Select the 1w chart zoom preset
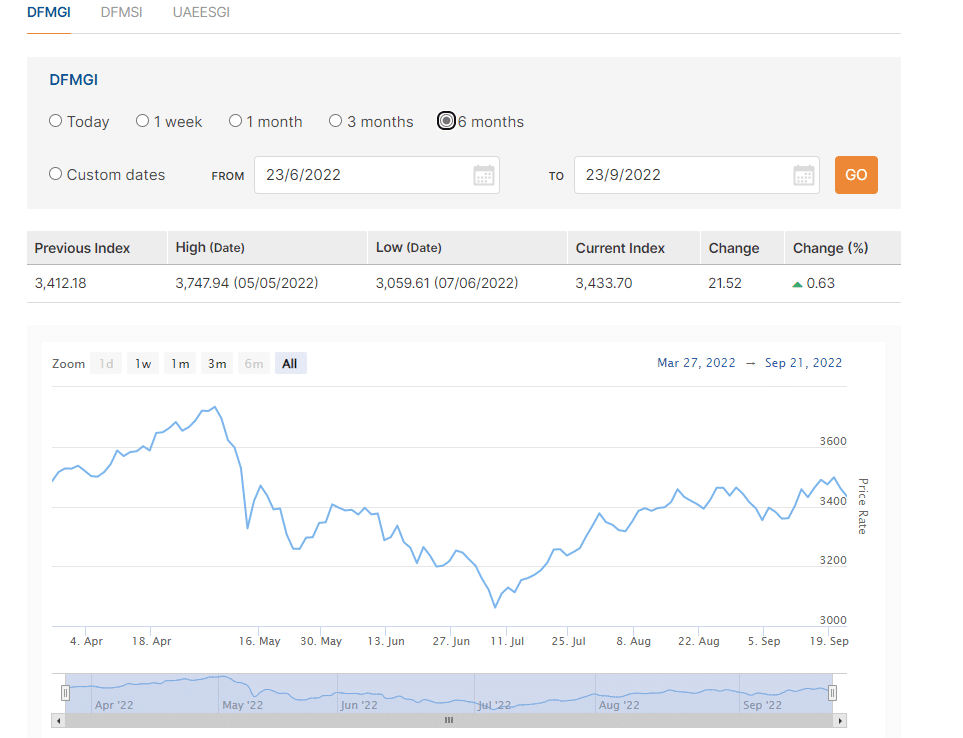 tap(142, 363)
